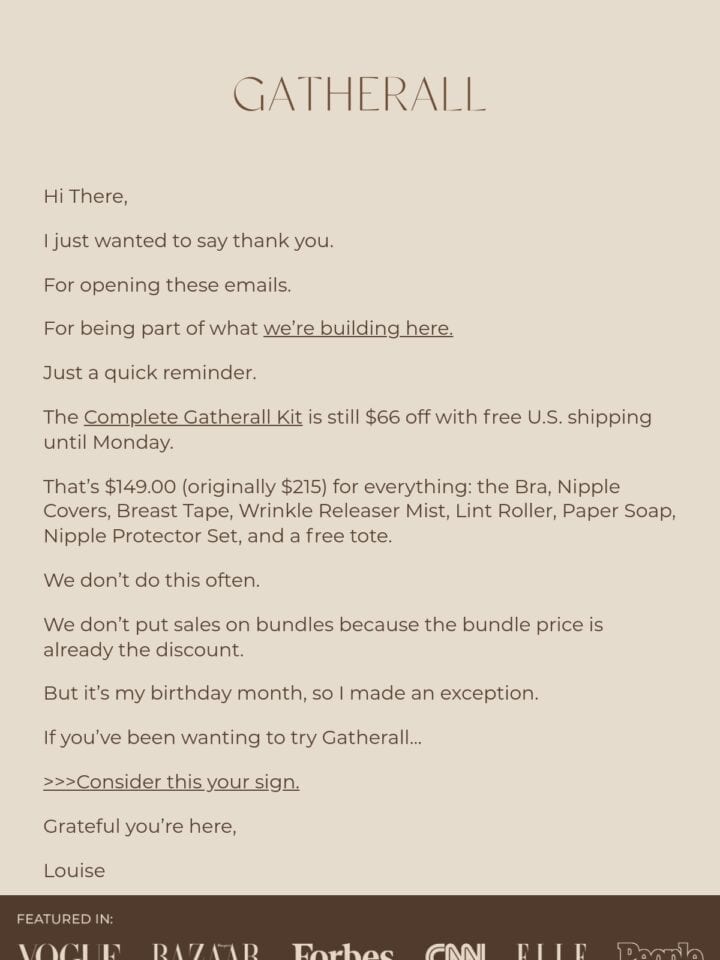The image size is (720, 960).
Task: Click the Bazaar logo in the footer
Action: pos(205,951)
